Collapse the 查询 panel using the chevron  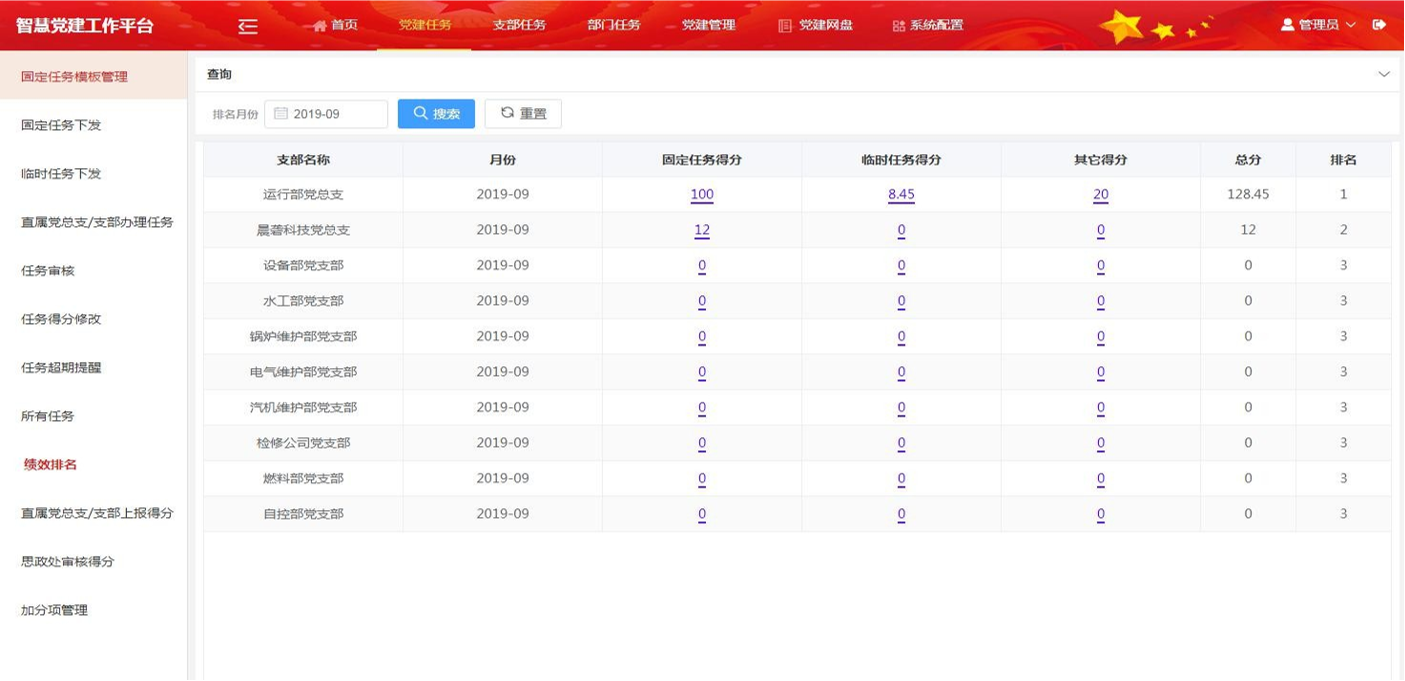click(1384, 75)
